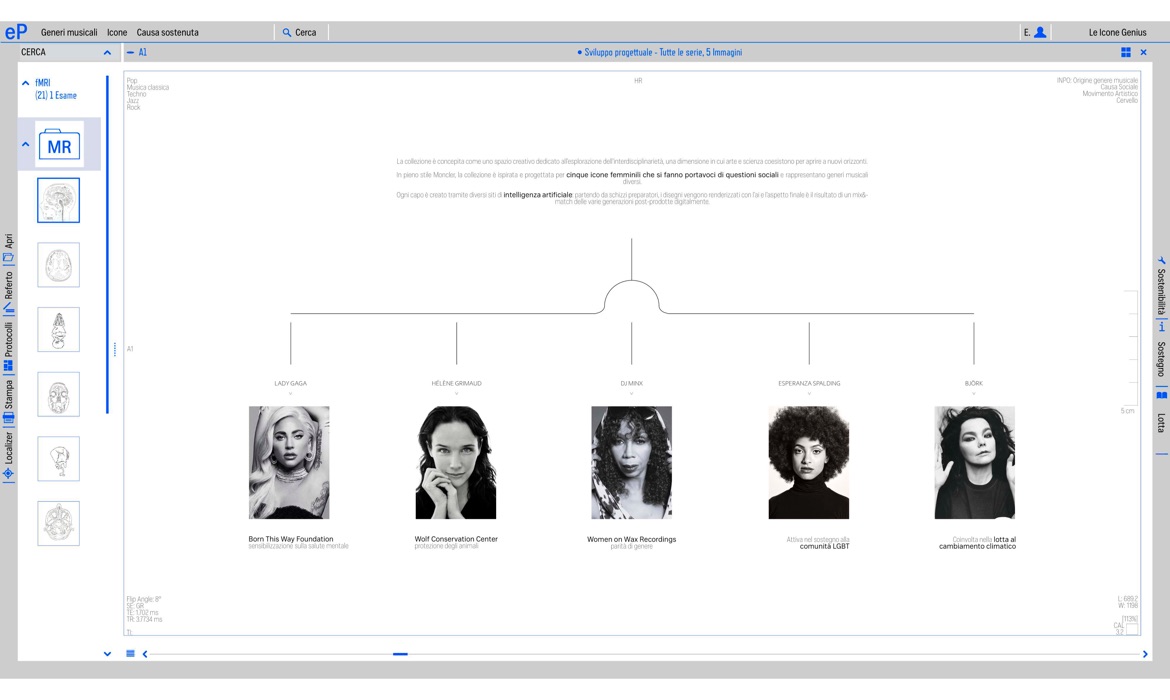Viewport: 1170px width, 700px height.
Task: Click the Le Icone Genius button
Action: coord(1117,32)
